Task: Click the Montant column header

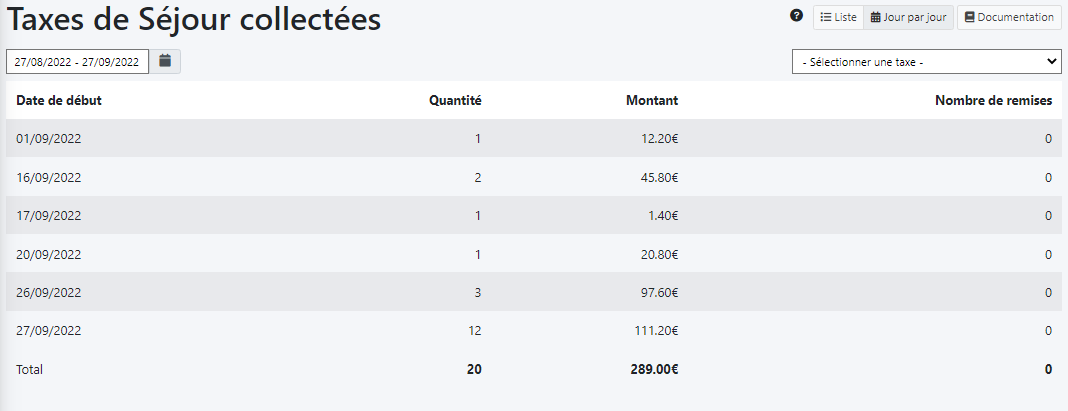Action: coord(652,100)
